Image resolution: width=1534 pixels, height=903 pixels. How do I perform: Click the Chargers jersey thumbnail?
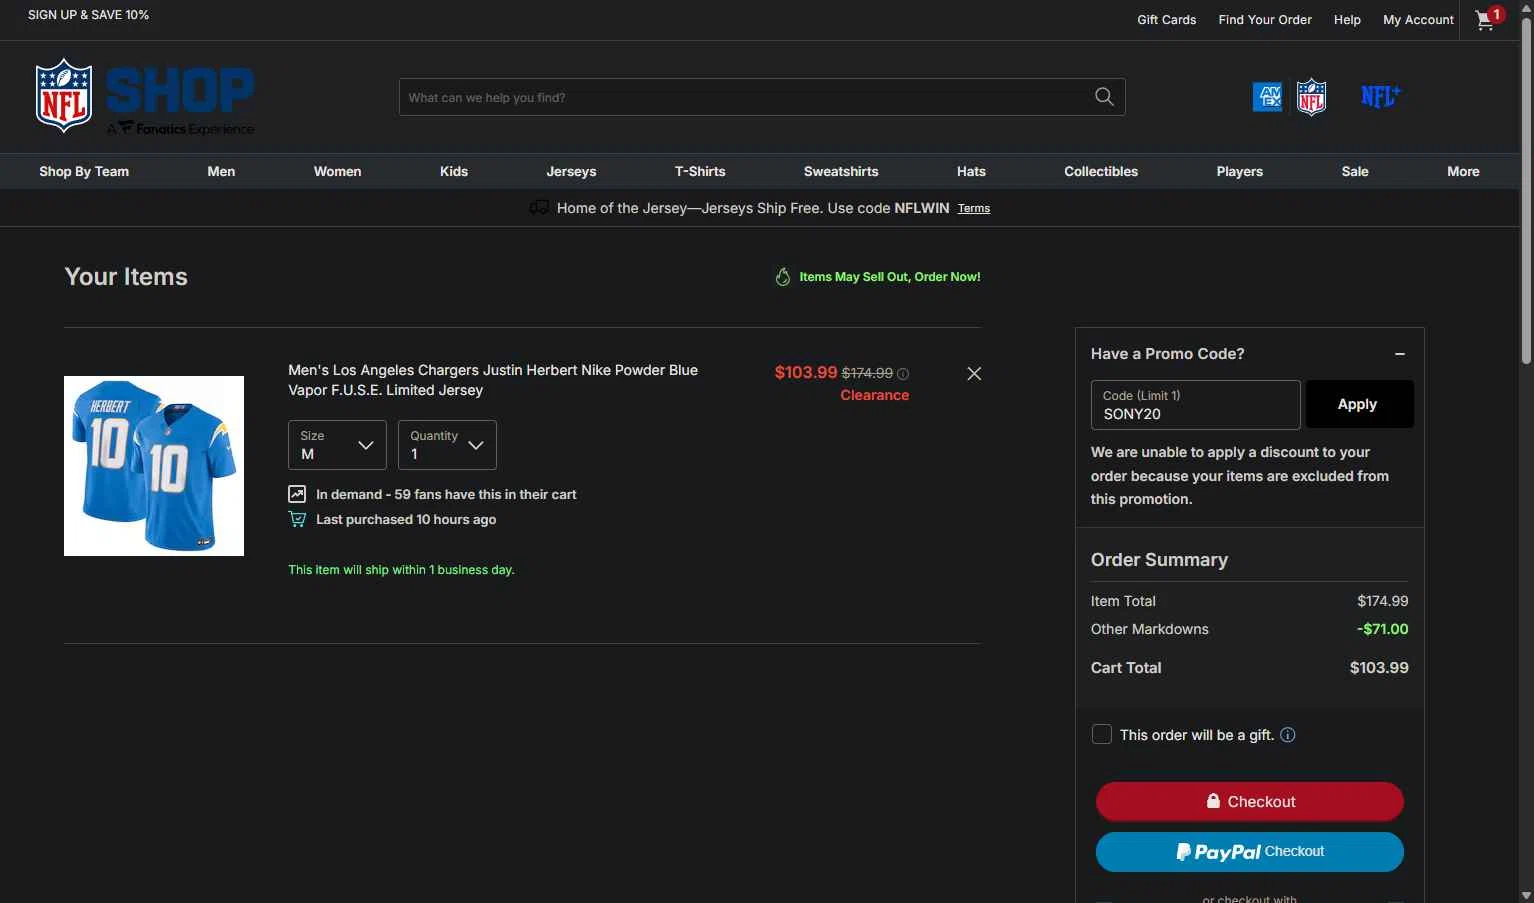pyautogui.click(x=154, y=466)
